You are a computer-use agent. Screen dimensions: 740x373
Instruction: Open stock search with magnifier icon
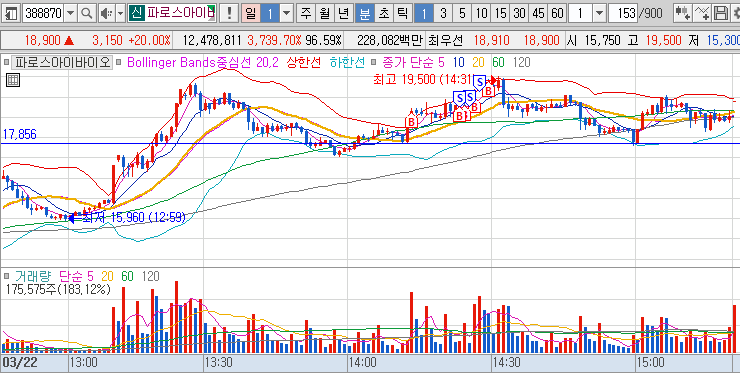(x=87, y=13)
